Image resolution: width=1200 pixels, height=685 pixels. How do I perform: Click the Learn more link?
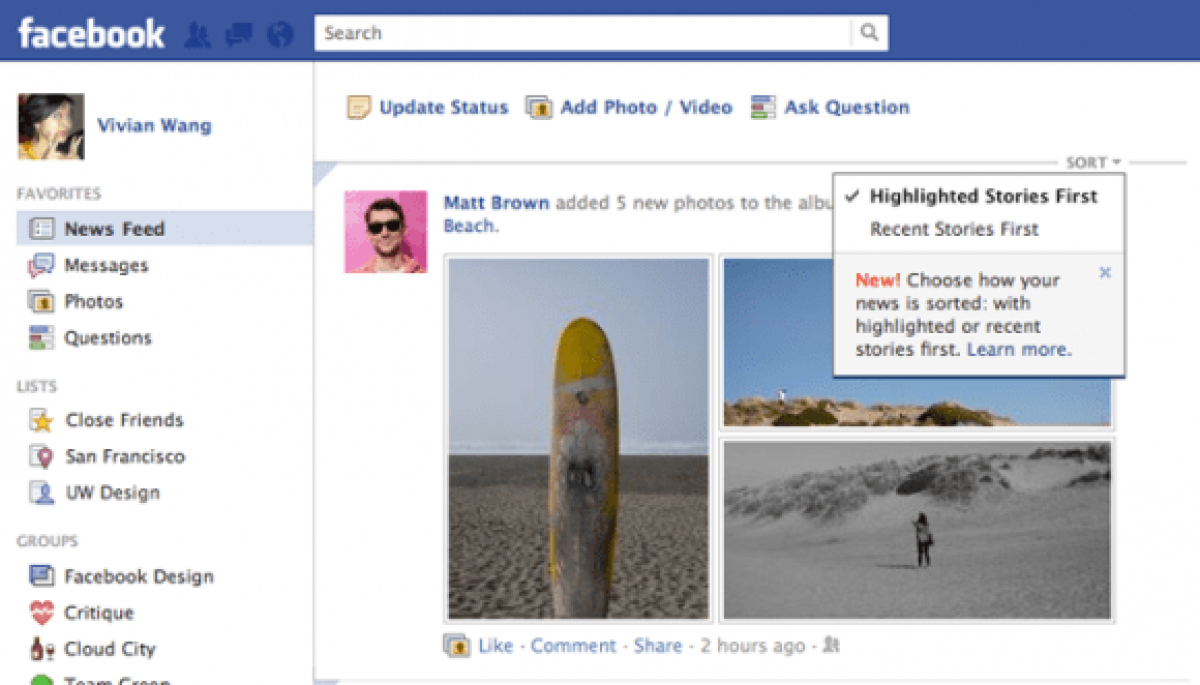(x=1019, y=349)
